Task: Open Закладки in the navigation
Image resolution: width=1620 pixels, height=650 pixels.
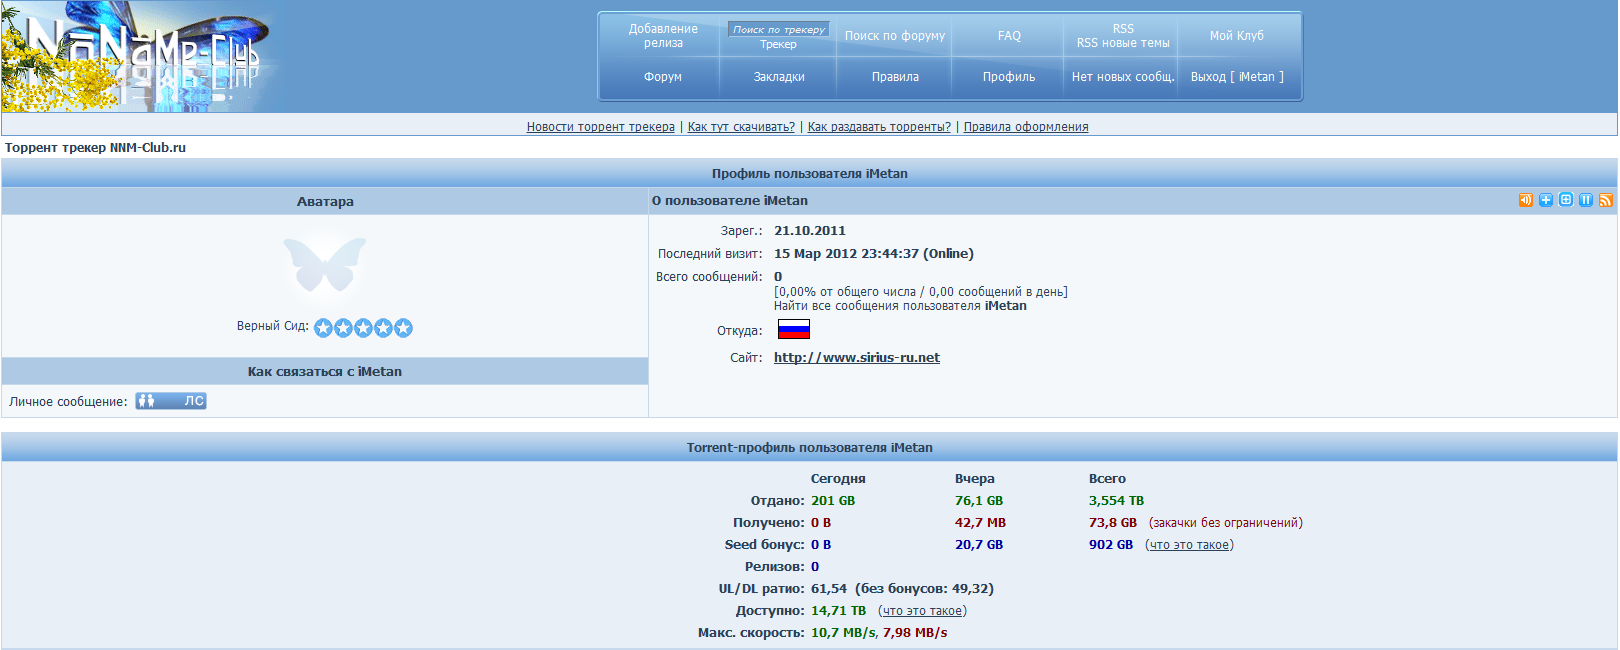Action: 778,77
